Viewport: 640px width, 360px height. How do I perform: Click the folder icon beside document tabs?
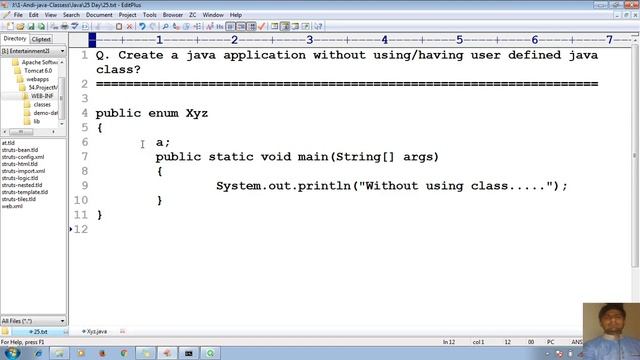(5, 331)
